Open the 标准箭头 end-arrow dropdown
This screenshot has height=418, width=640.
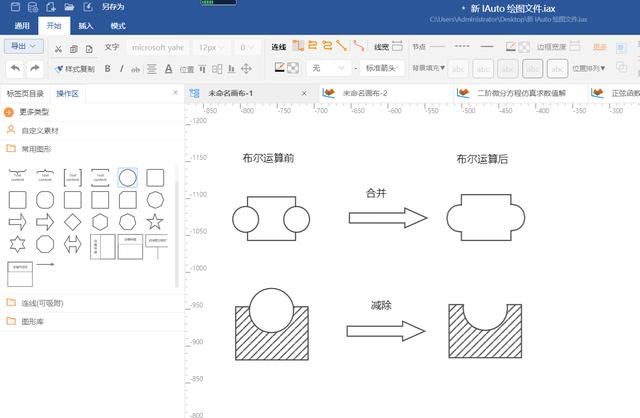pos(382,68)
